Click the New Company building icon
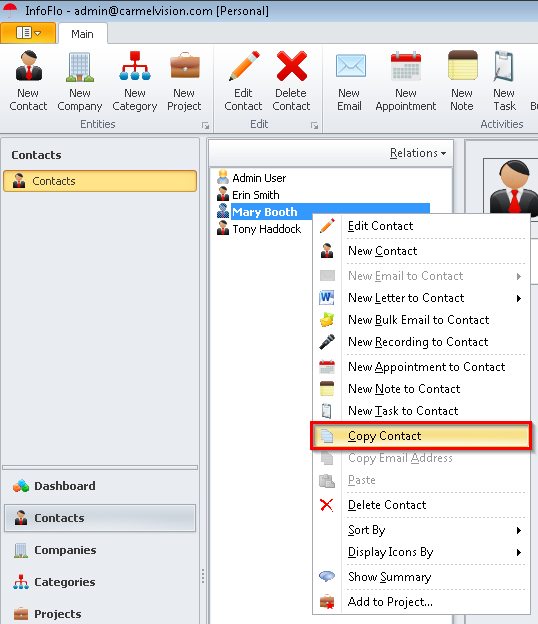Viewport: 538px width, 624px height. [80, 66]
